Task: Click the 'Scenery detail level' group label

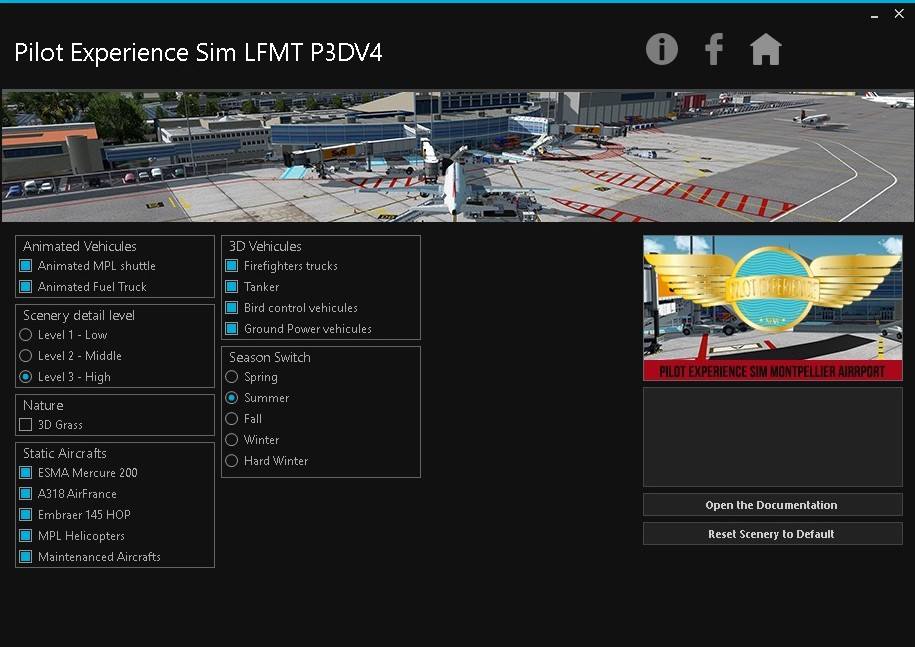Action: pyautogui.click(x=79, y=316)
